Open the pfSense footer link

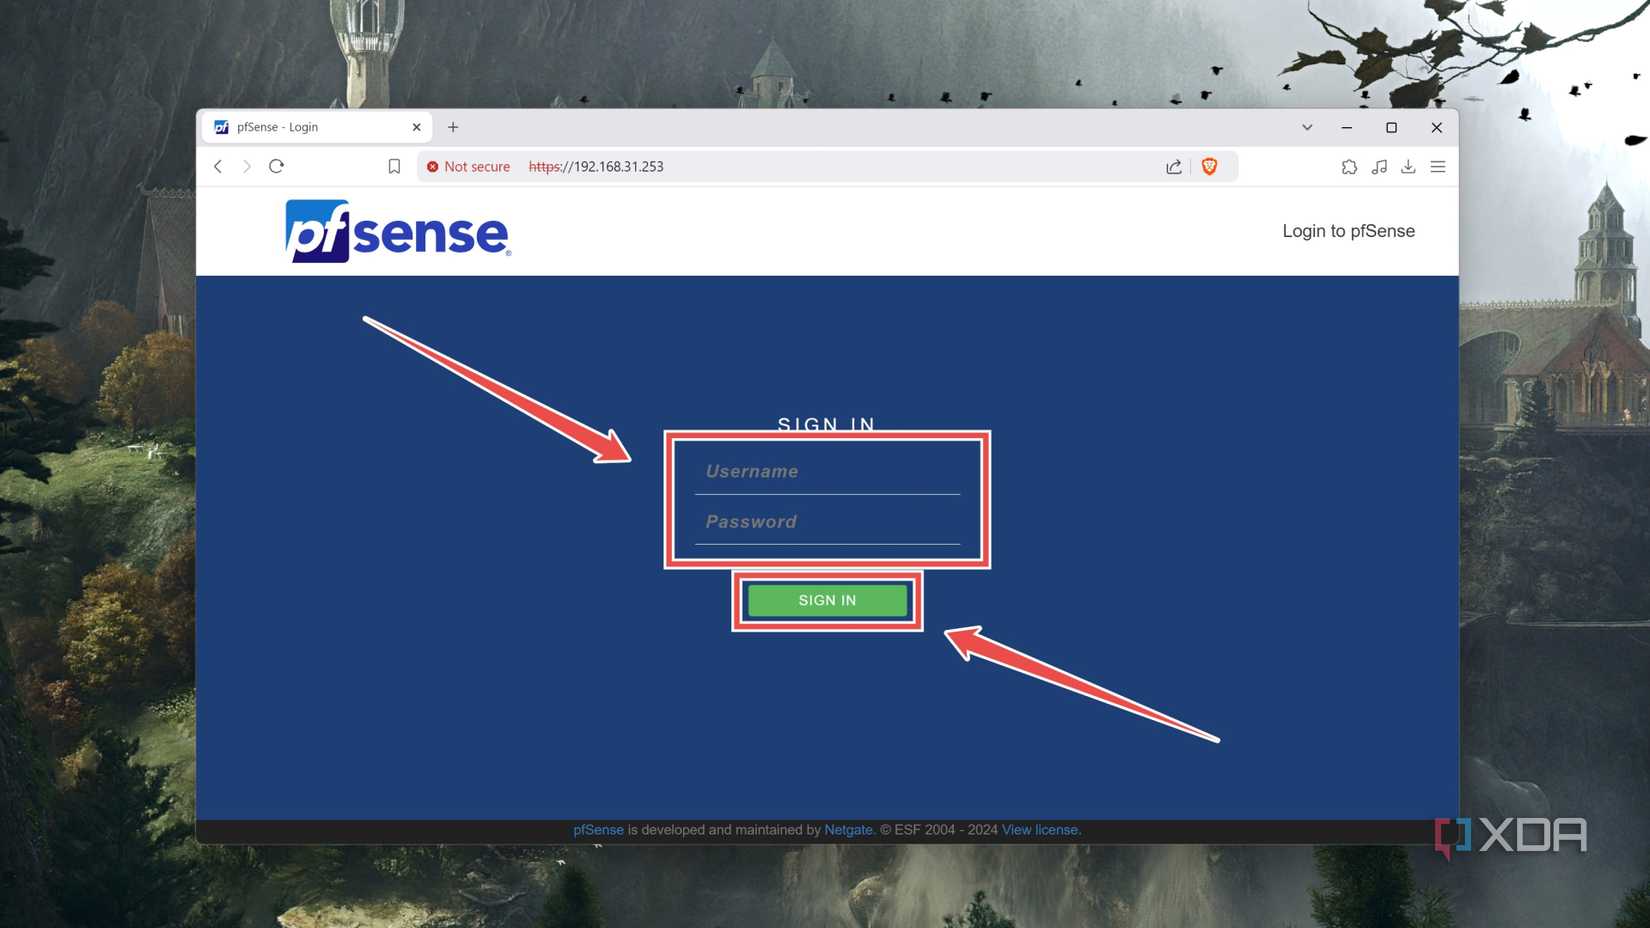pos(598,830)
